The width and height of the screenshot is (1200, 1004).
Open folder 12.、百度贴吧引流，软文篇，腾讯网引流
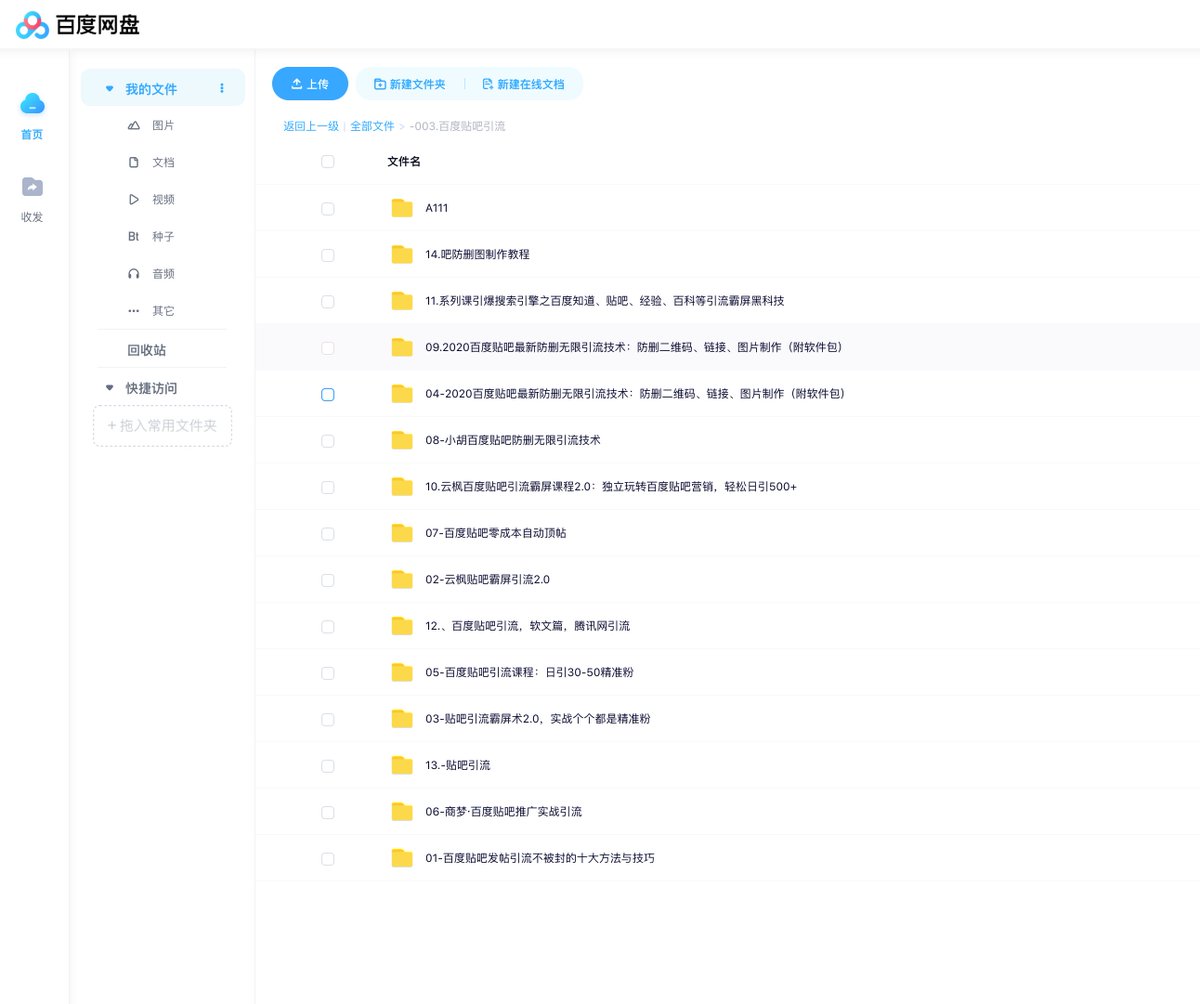coord(527,626)
